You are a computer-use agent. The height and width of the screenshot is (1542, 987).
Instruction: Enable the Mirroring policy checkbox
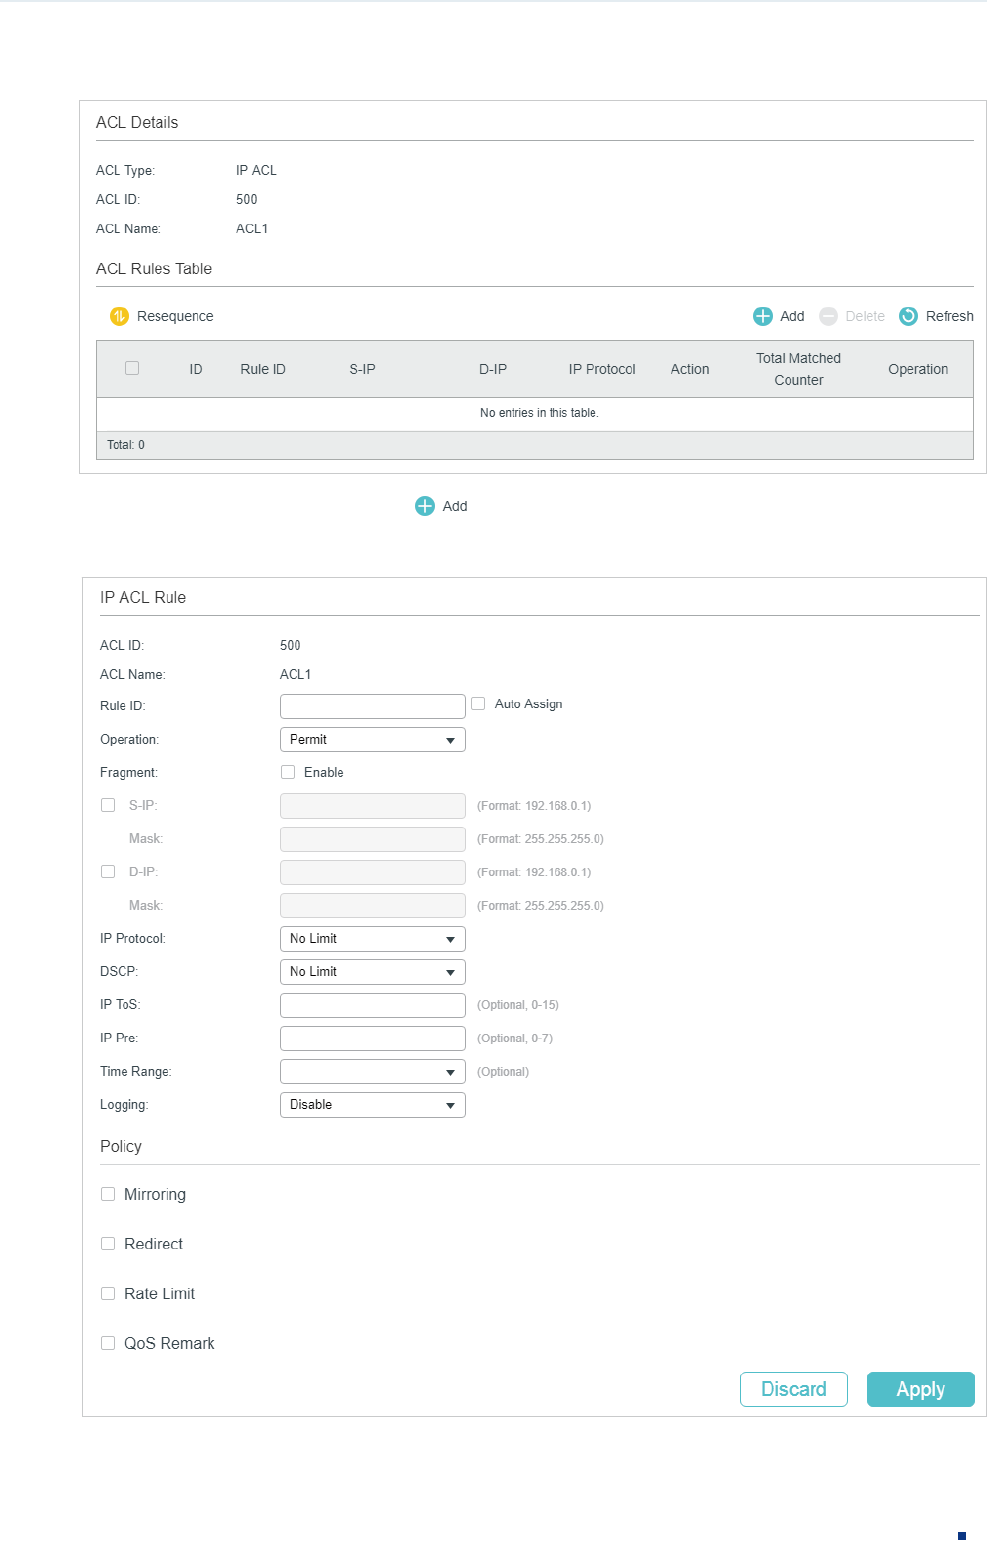click(108, 1194)
